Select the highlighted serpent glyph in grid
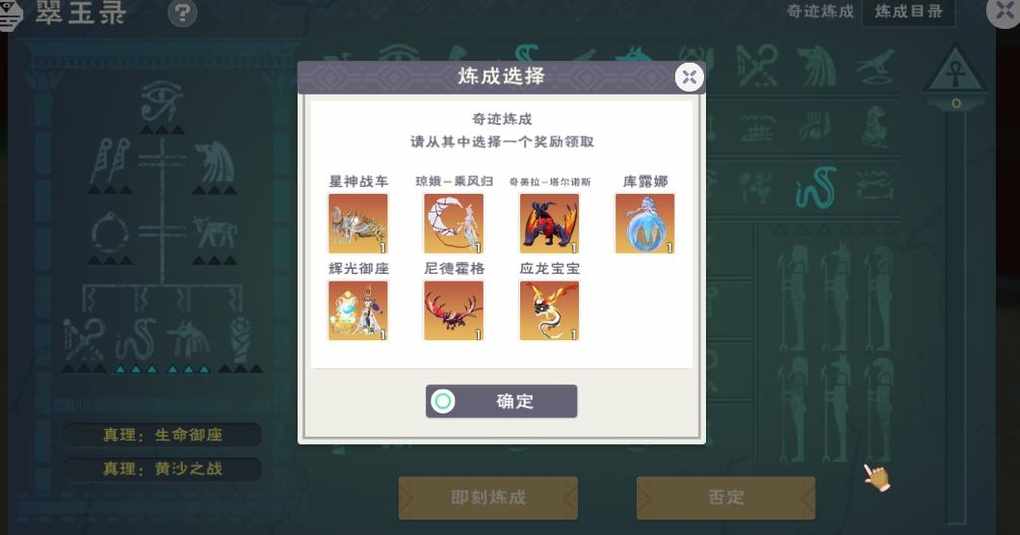1020x535 pixels. pos(815,187)
